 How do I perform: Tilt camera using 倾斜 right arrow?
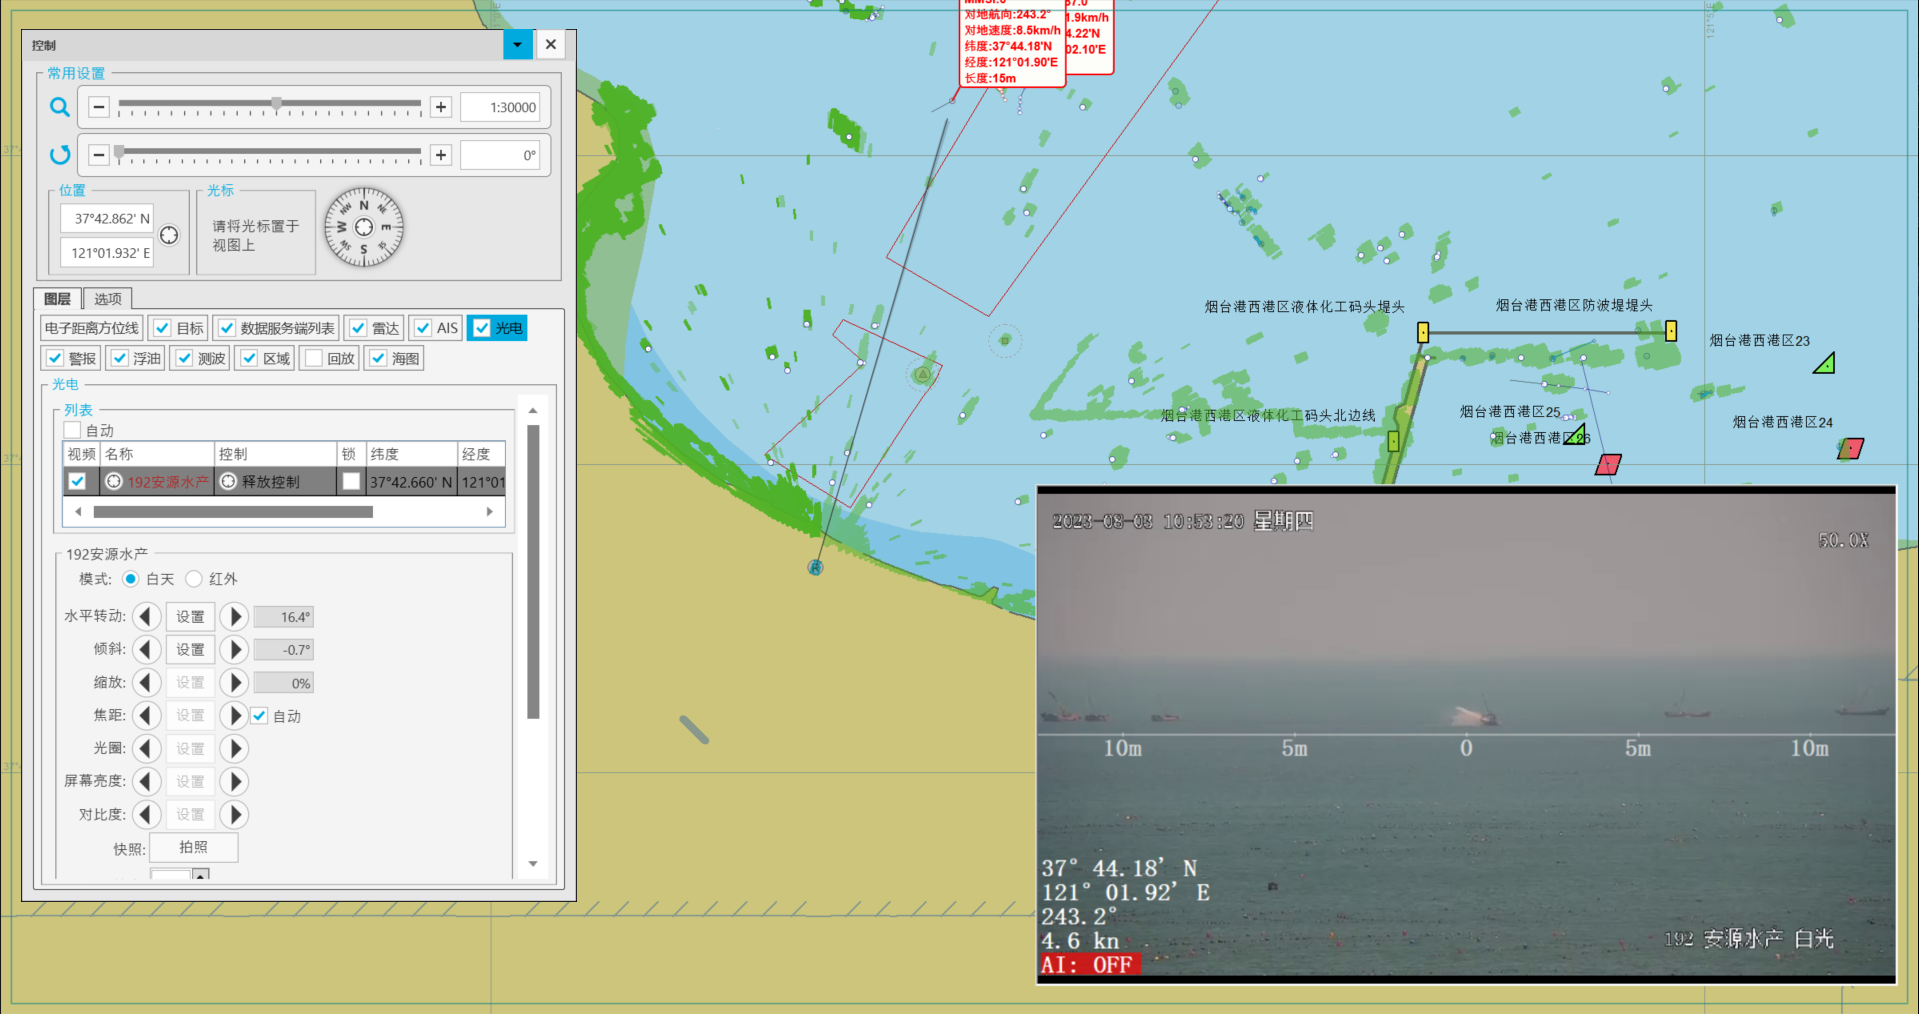pos(235,650)
